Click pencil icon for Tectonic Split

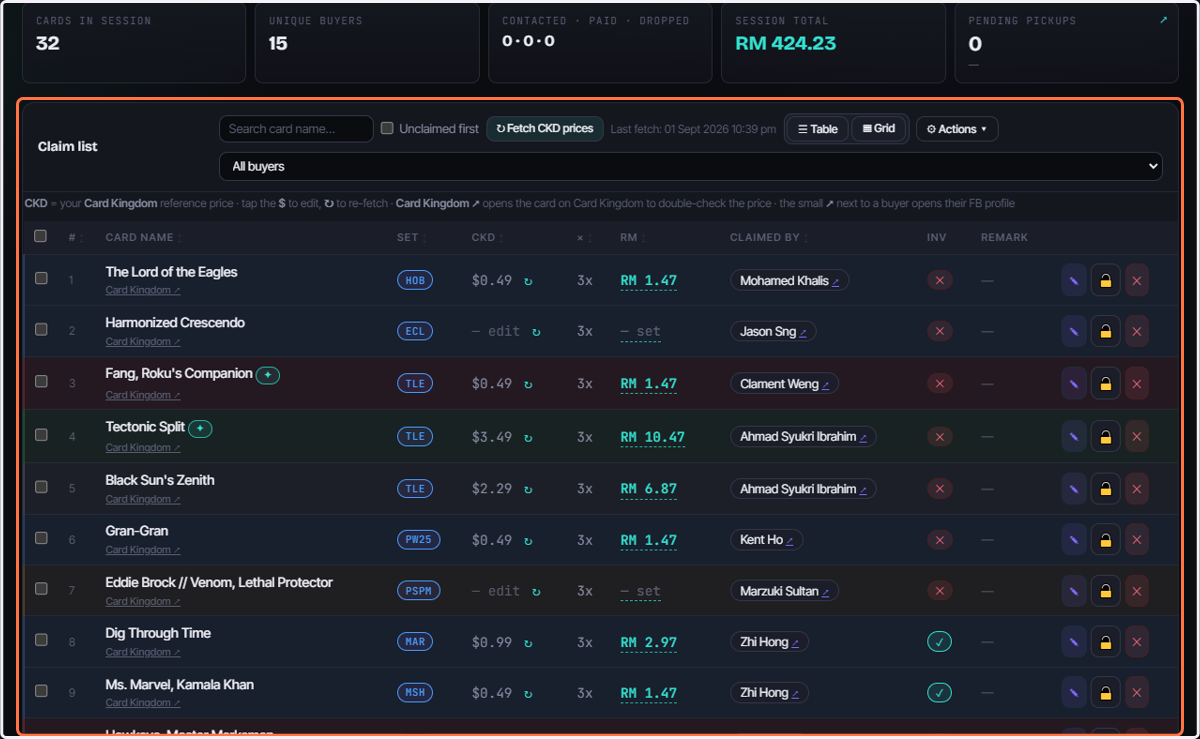(1074, 436)
